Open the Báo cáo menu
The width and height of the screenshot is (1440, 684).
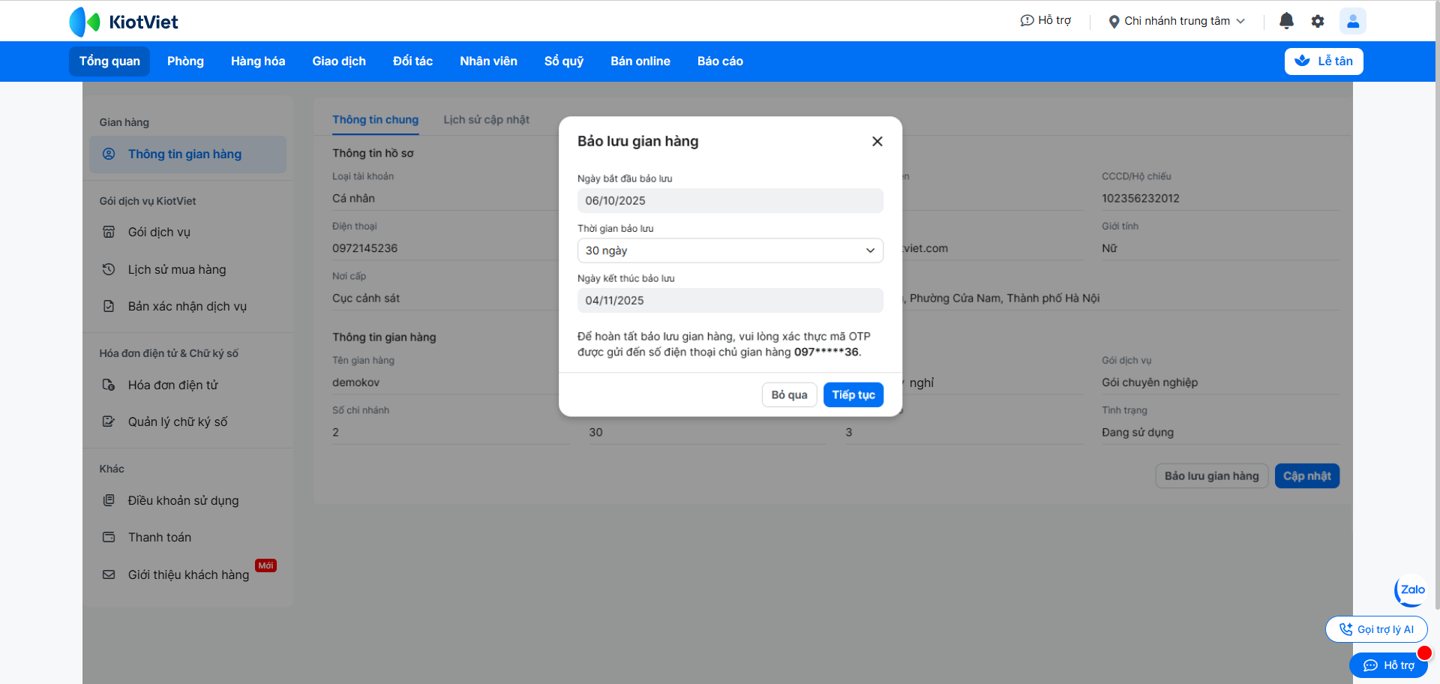coord(720,61)
